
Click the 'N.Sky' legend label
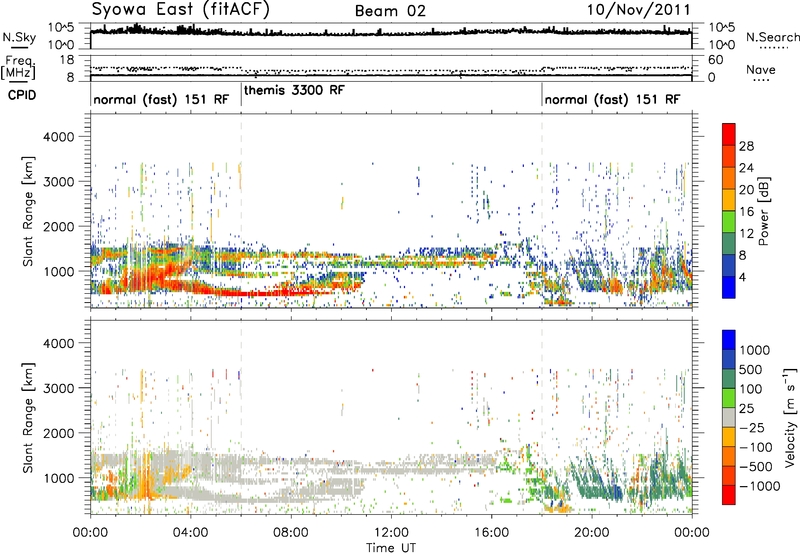(x=19, y=37)
